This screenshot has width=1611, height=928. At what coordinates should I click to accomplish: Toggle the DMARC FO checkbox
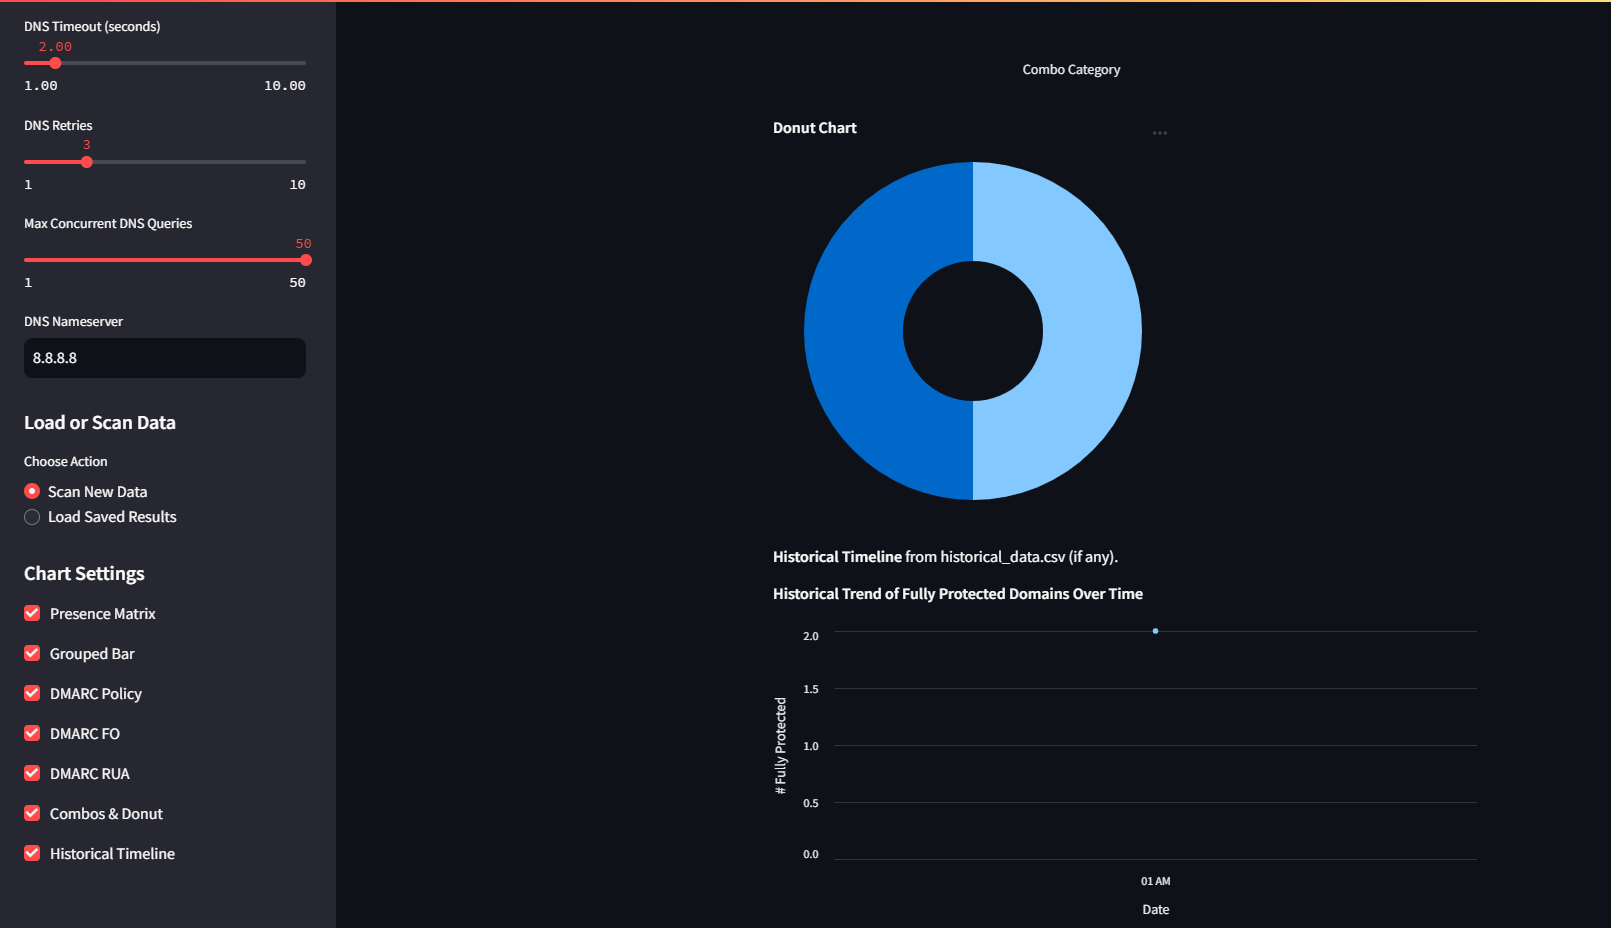coord(32,734)
